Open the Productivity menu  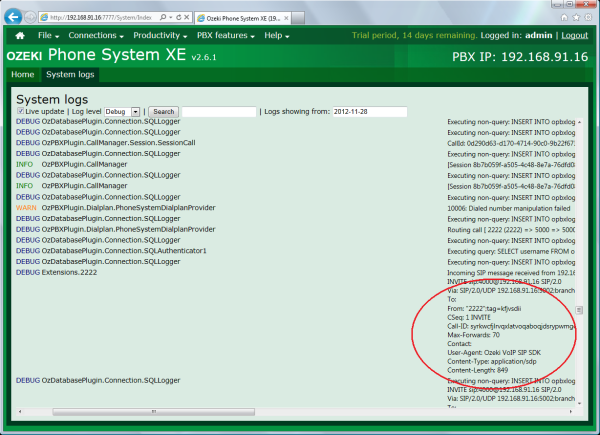click(160, 36)
